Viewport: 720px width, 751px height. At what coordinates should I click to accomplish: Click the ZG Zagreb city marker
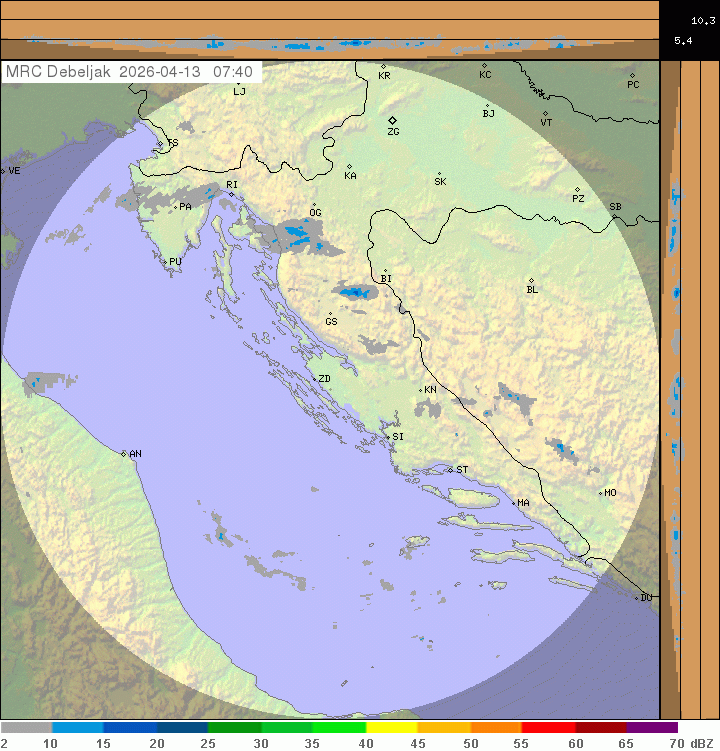393,121
